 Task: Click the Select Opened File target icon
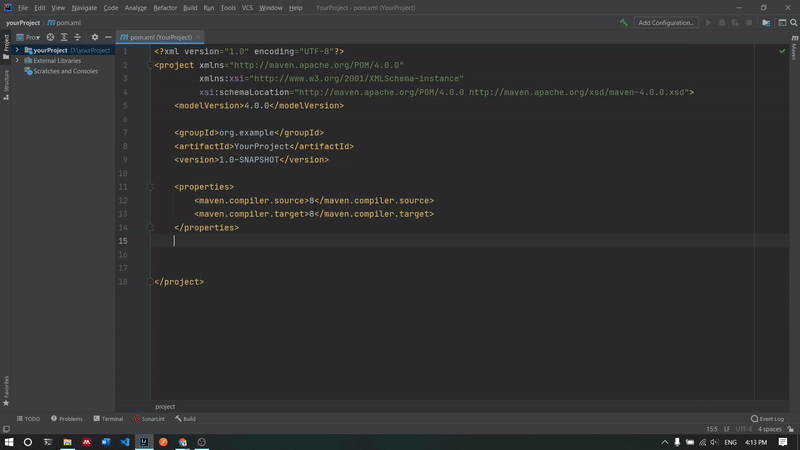(50, 37)
